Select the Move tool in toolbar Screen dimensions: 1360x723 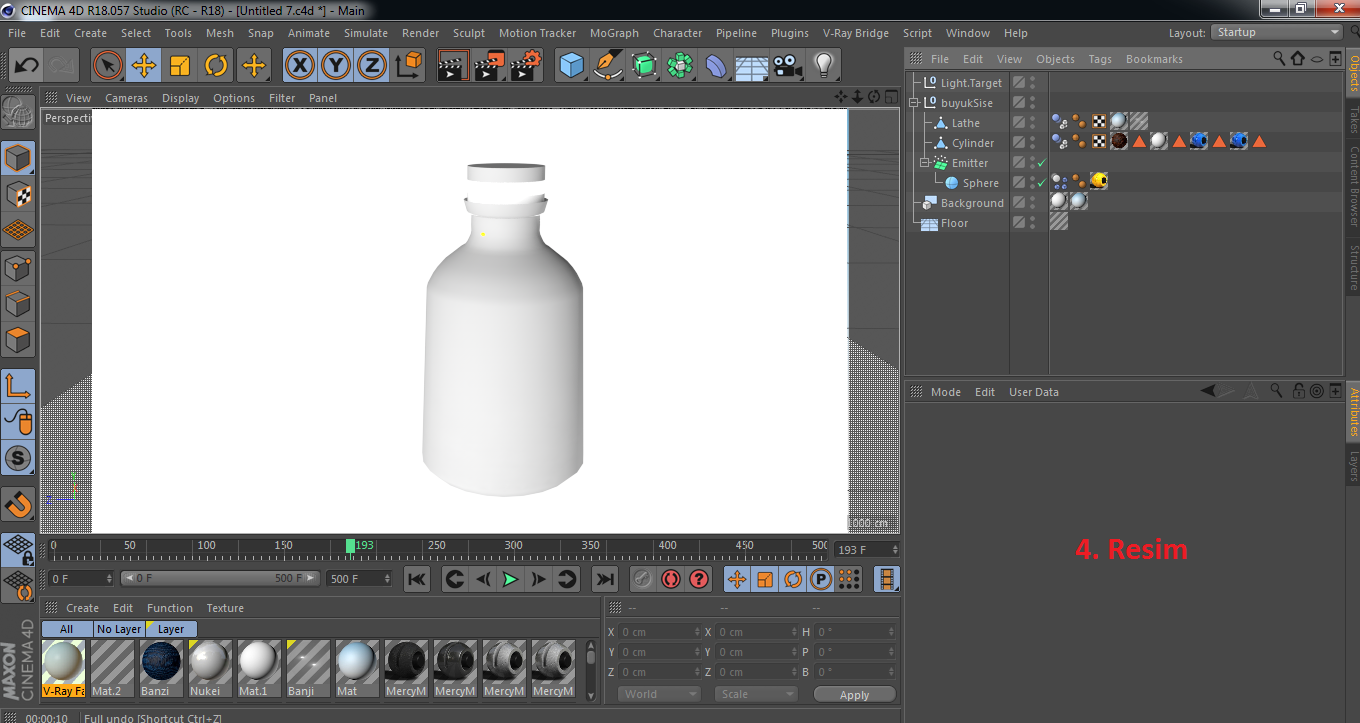pyautogui.click(x=144, y=66)
